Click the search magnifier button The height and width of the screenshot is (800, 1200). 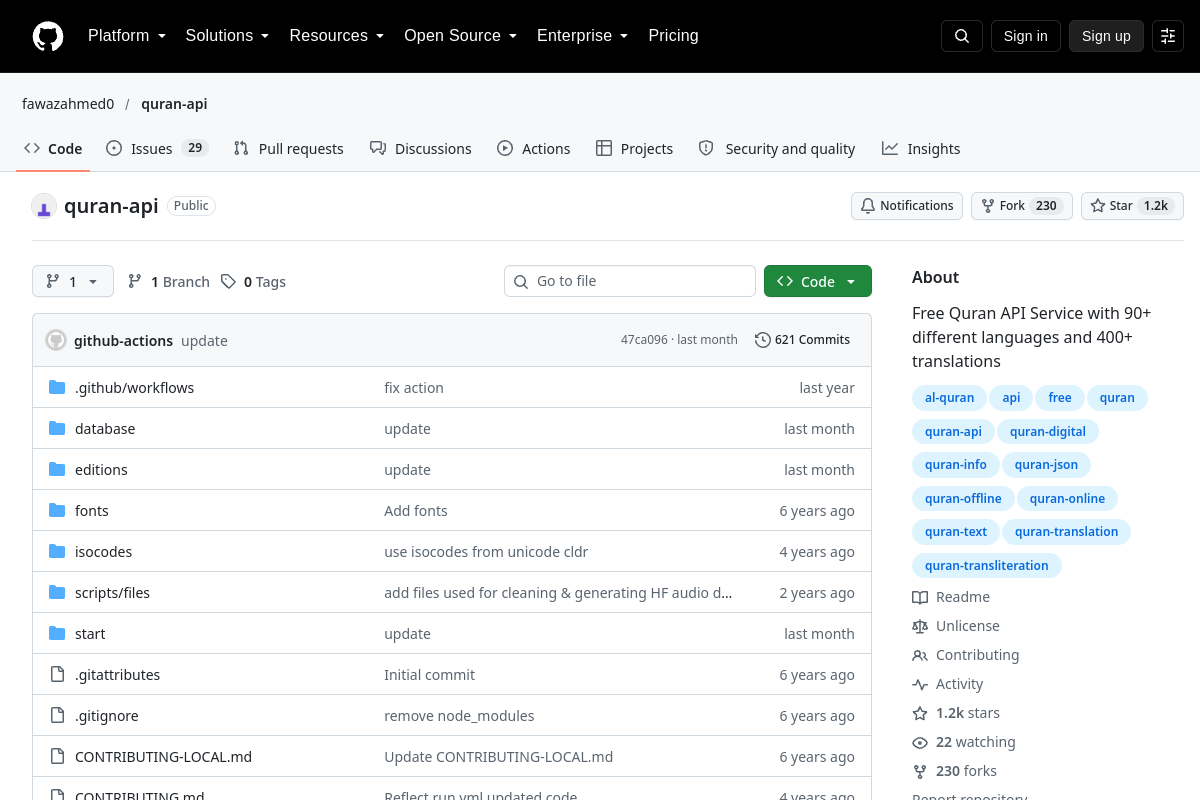pos(962,36)
